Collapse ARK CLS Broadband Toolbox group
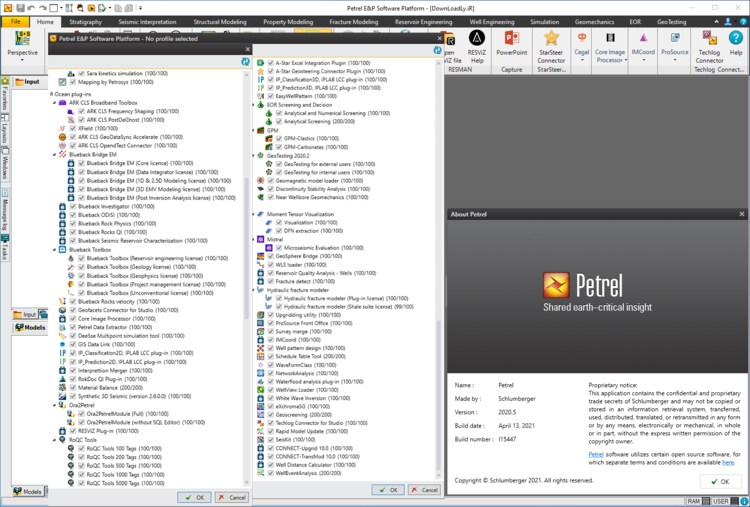 pyautogui.click(x=55, y=103)
